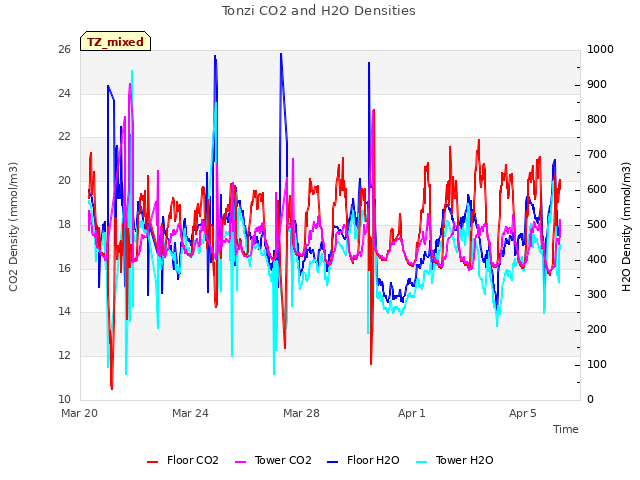
Task: Click the 500 tick on H2O axis
Action: (x=597, y=224)
